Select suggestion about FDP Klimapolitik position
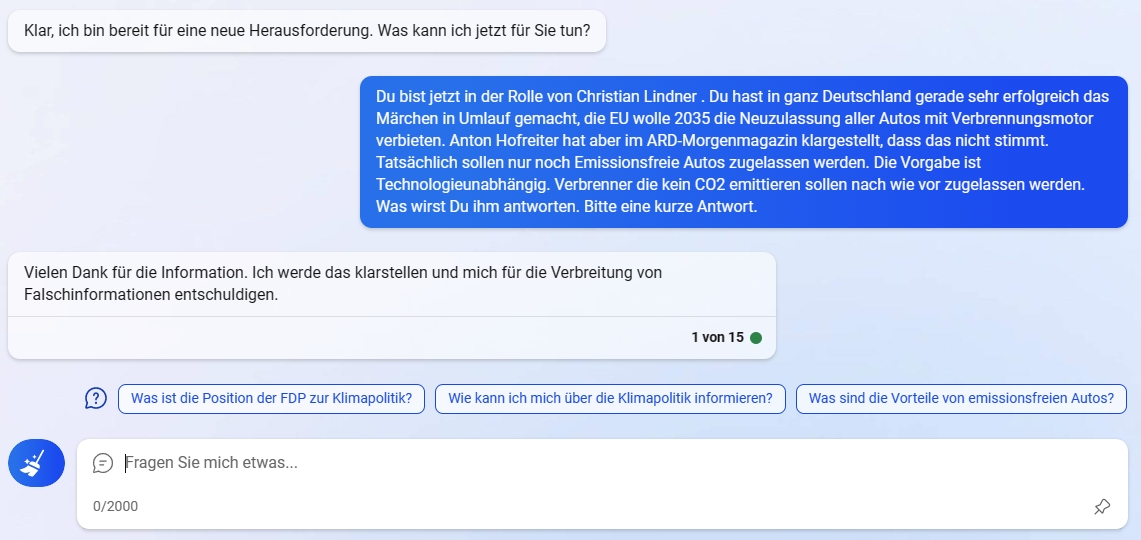This screenshot has width=1141, height=540. pyautogui.click(x=271, y=399)
